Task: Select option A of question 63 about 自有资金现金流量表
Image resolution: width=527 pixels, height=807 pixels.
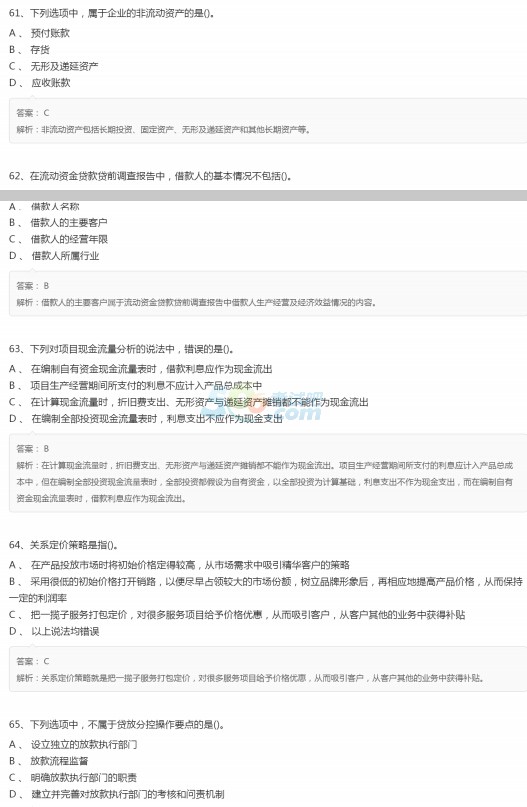Action: 140,369
